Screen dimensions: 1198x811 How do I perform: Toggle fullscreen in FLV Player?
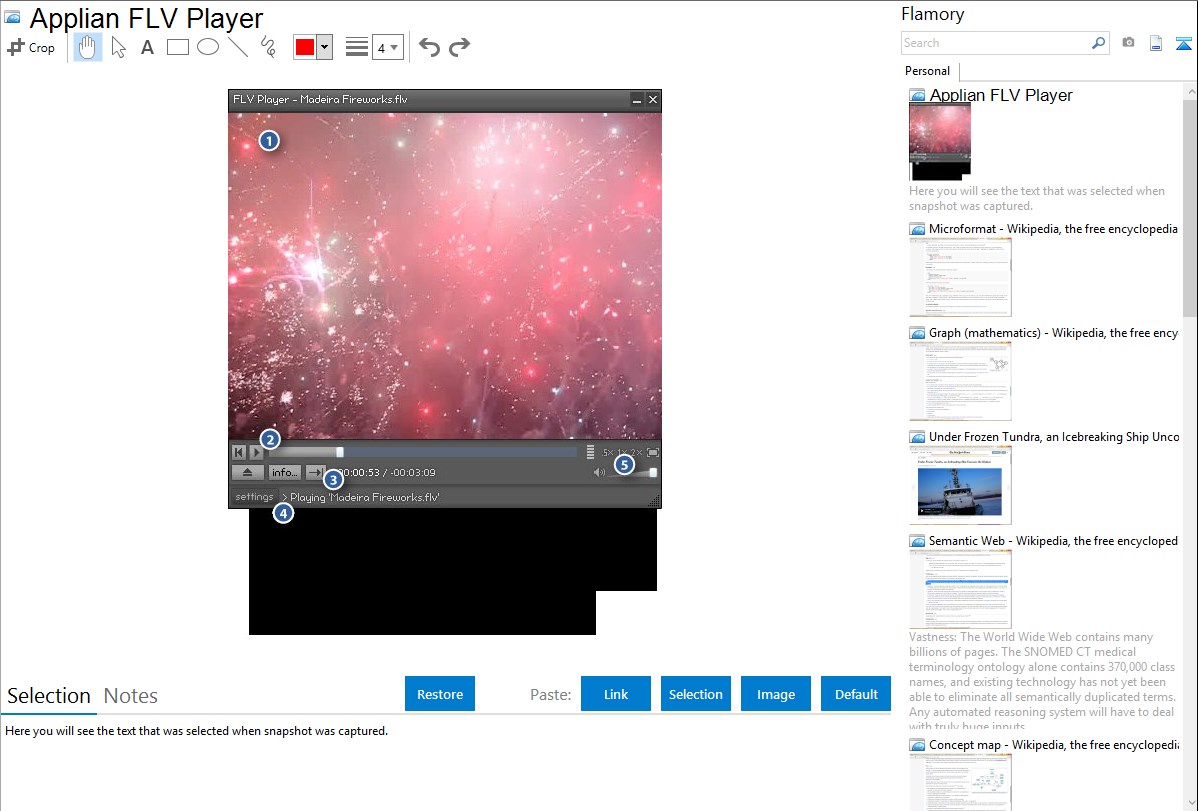[653, 453]
